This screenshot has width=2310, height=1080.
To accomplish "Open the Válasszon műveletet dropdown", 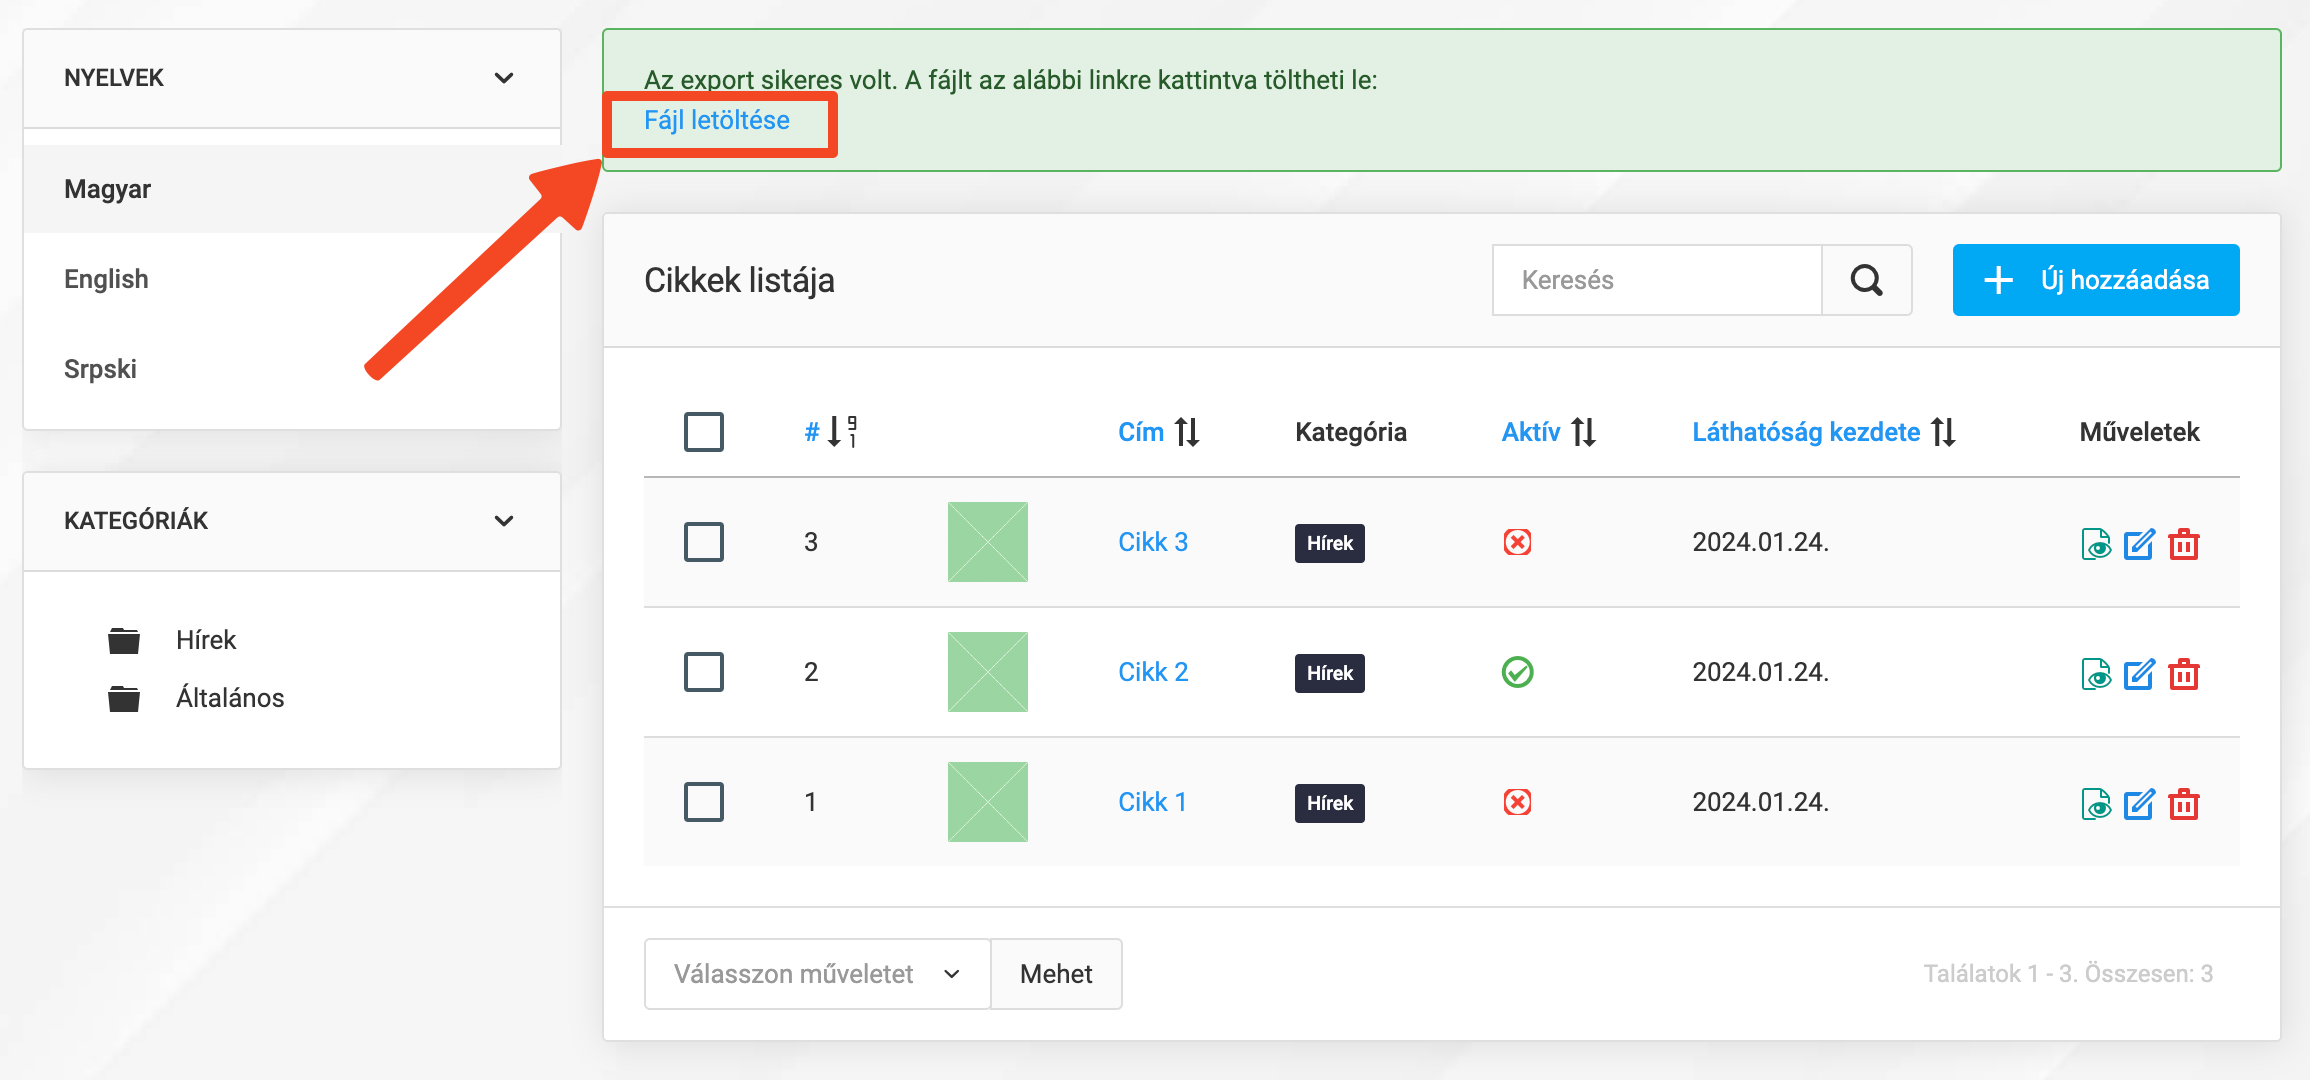I will coord(817,974).
